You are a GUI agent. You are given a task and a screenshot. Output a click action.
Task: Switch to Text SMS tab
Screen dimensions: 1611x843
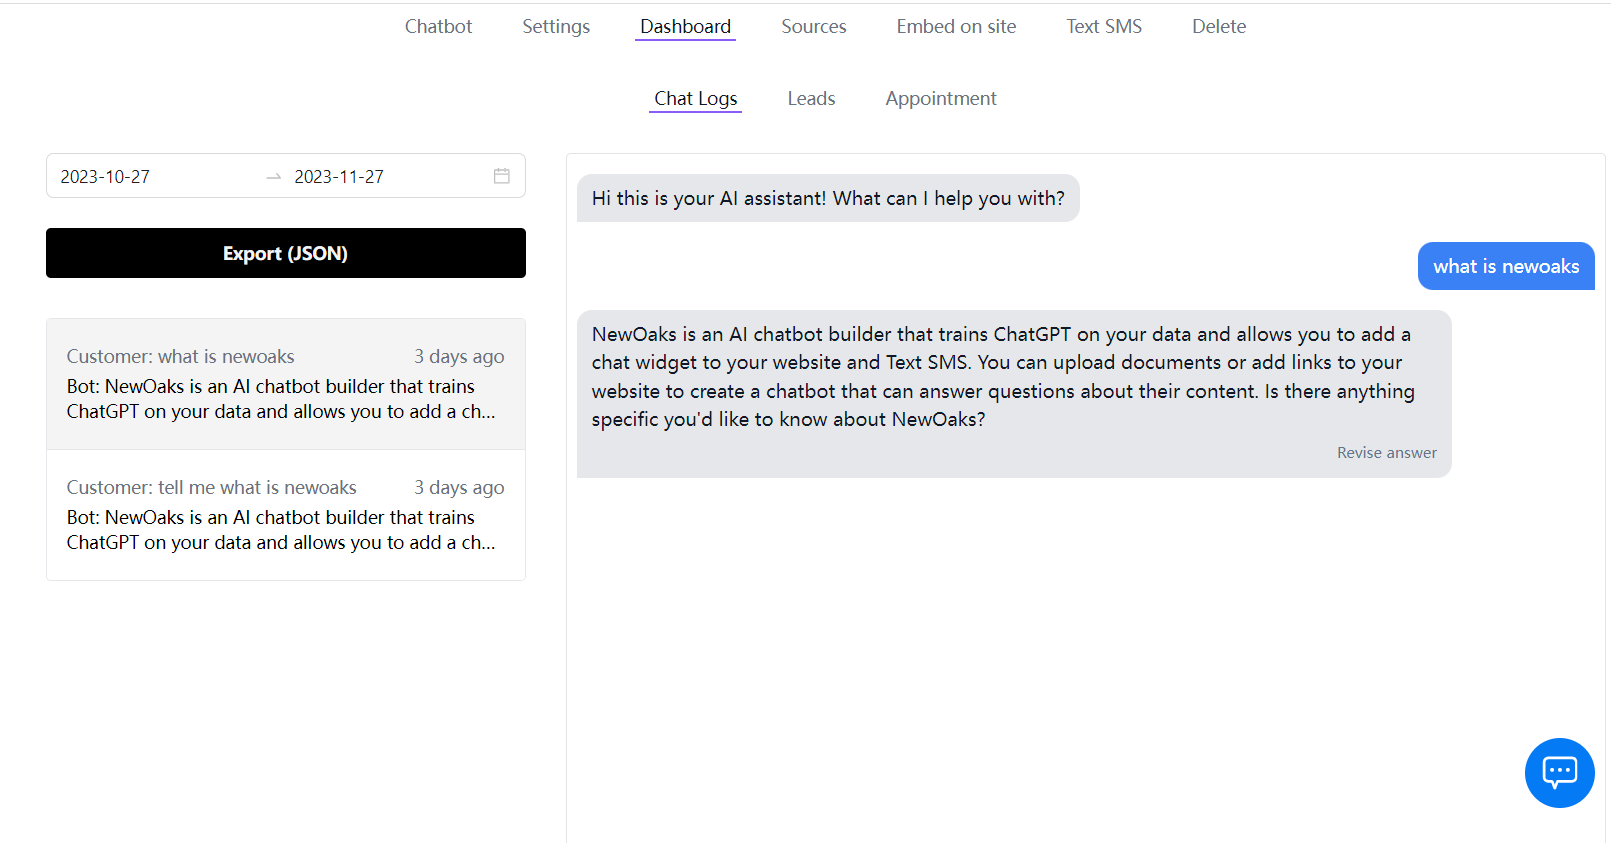click(1104, 27)
